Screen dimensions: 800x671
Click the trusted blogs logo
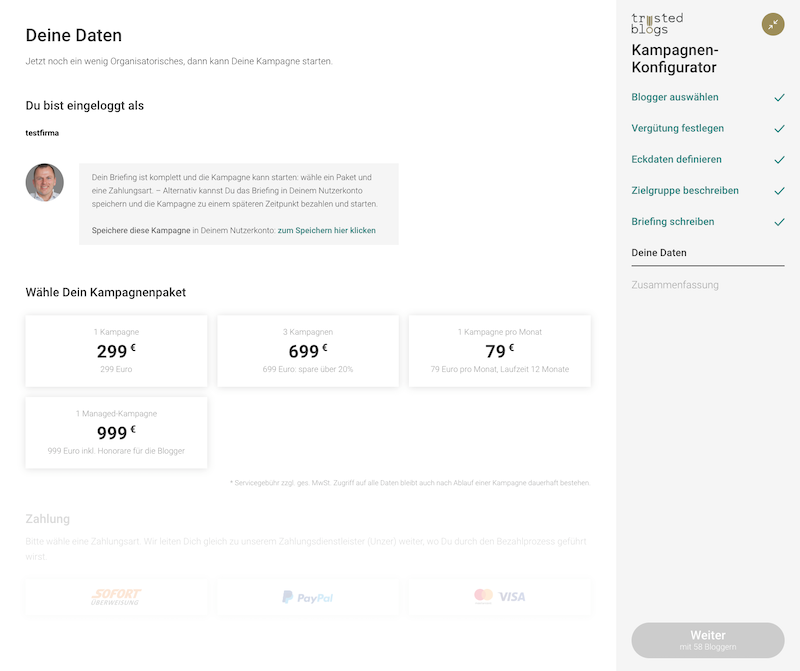click(657, 24)
